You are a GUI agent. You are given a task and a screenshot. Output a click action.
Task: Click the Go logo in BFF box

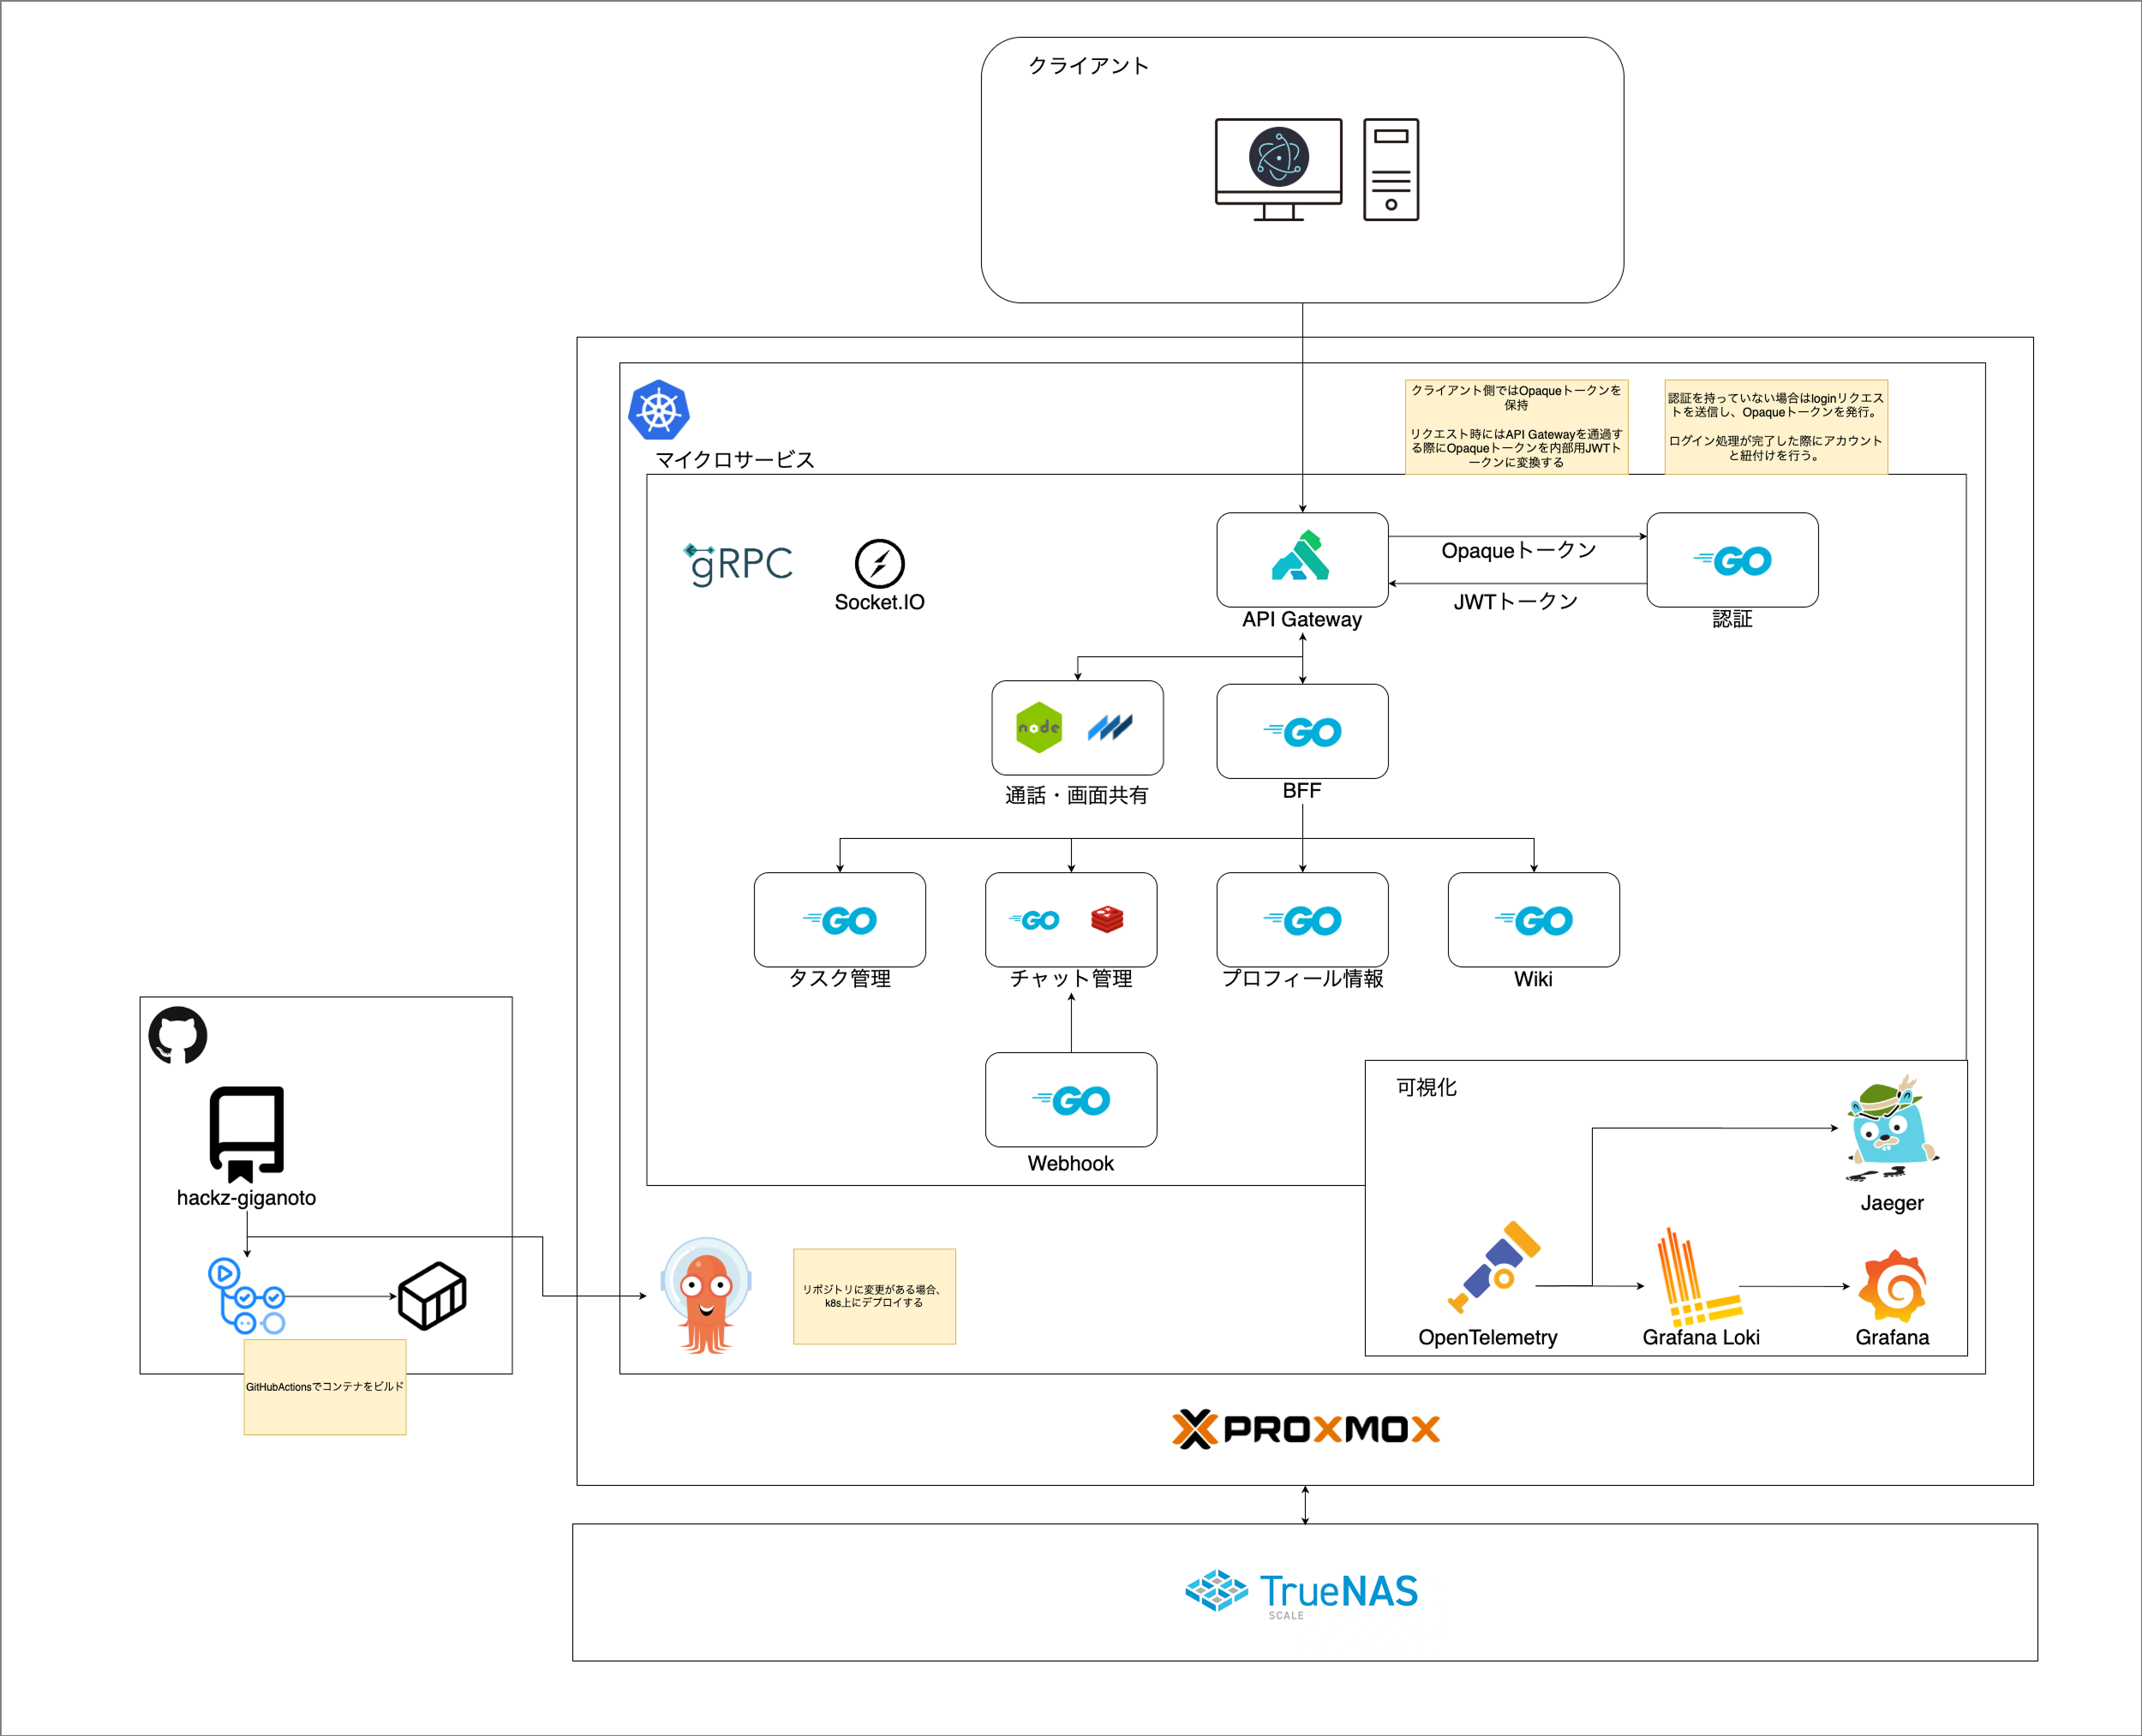pos(1302,732)
